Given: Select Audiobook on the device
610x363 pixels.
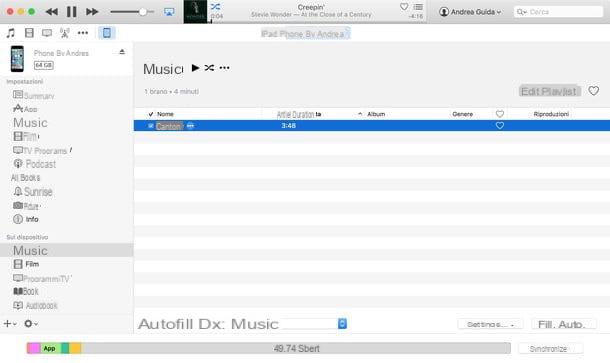Looking at the screenshot, I should 35,305.
